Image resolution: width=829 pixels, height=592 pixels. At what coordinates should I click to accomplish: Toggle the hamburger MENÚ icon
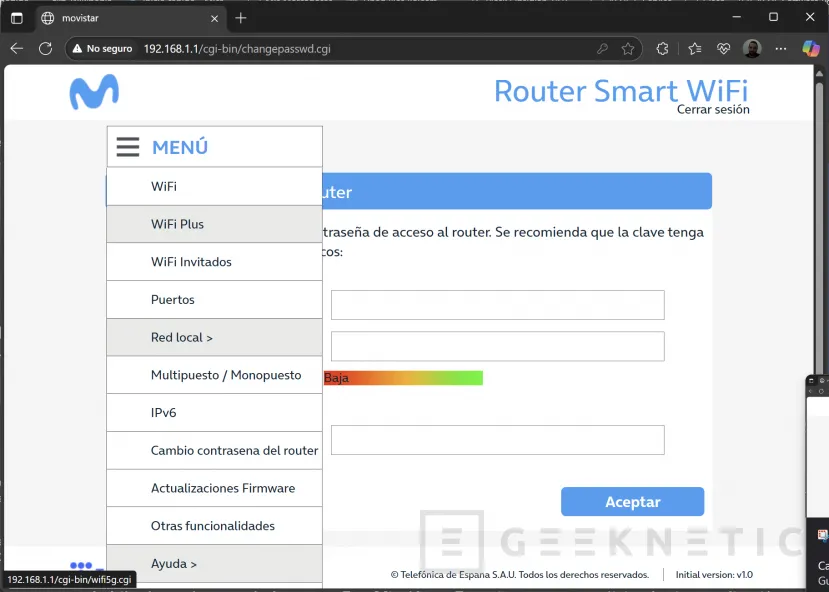128,147
